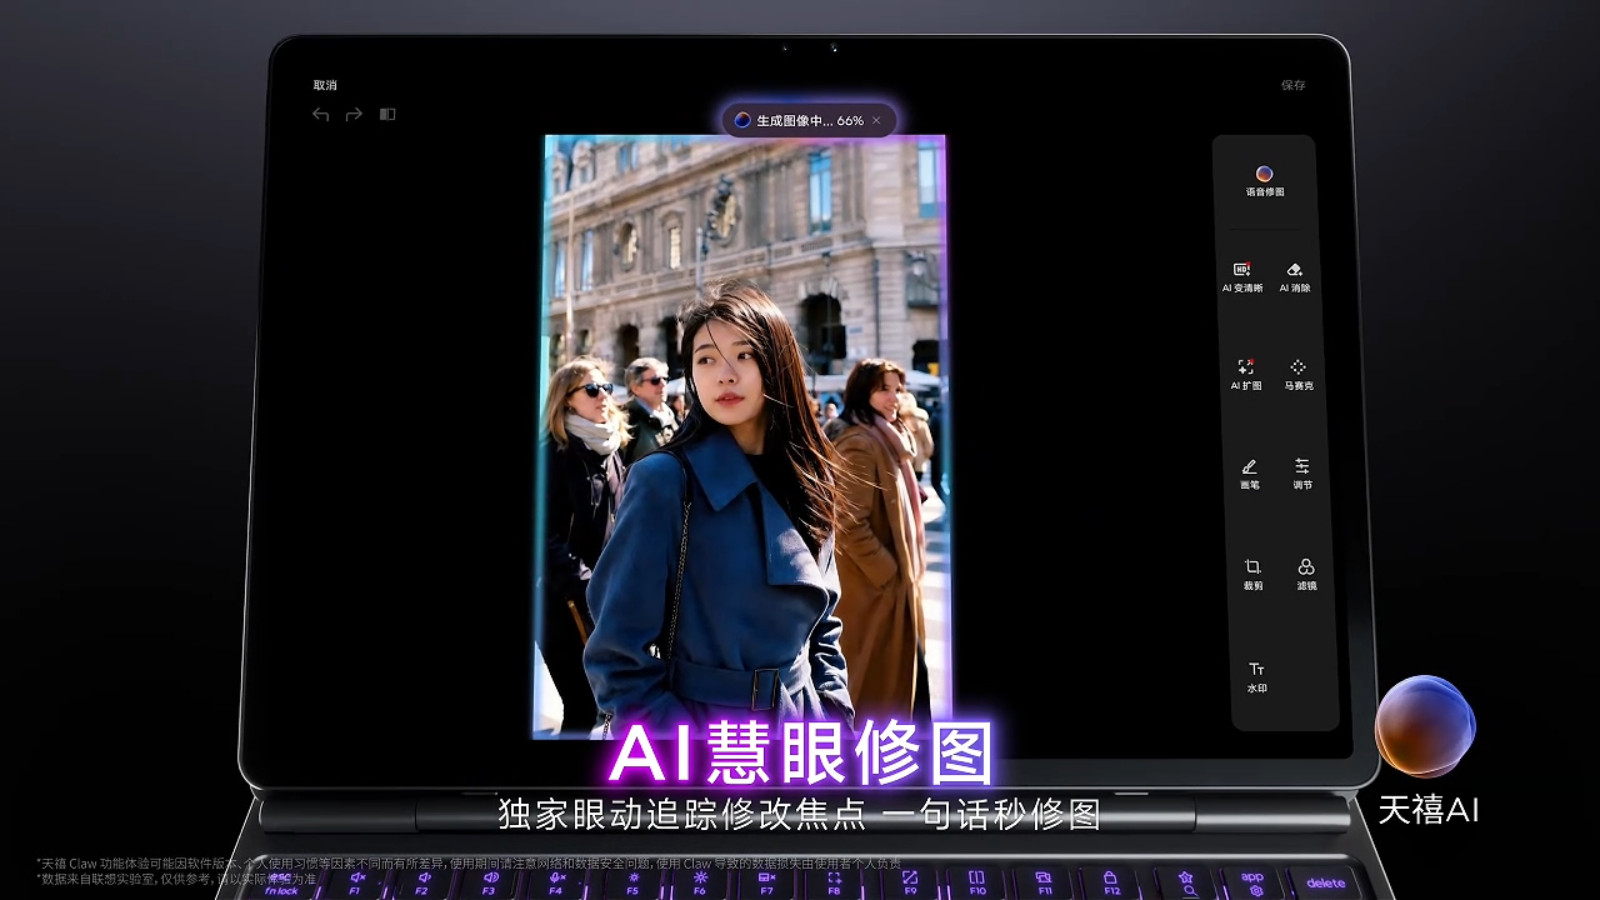Screen dimensions: 1600x900
Task: Select the AI 变清晰 enhance tool
Action: coord(1242,277)
